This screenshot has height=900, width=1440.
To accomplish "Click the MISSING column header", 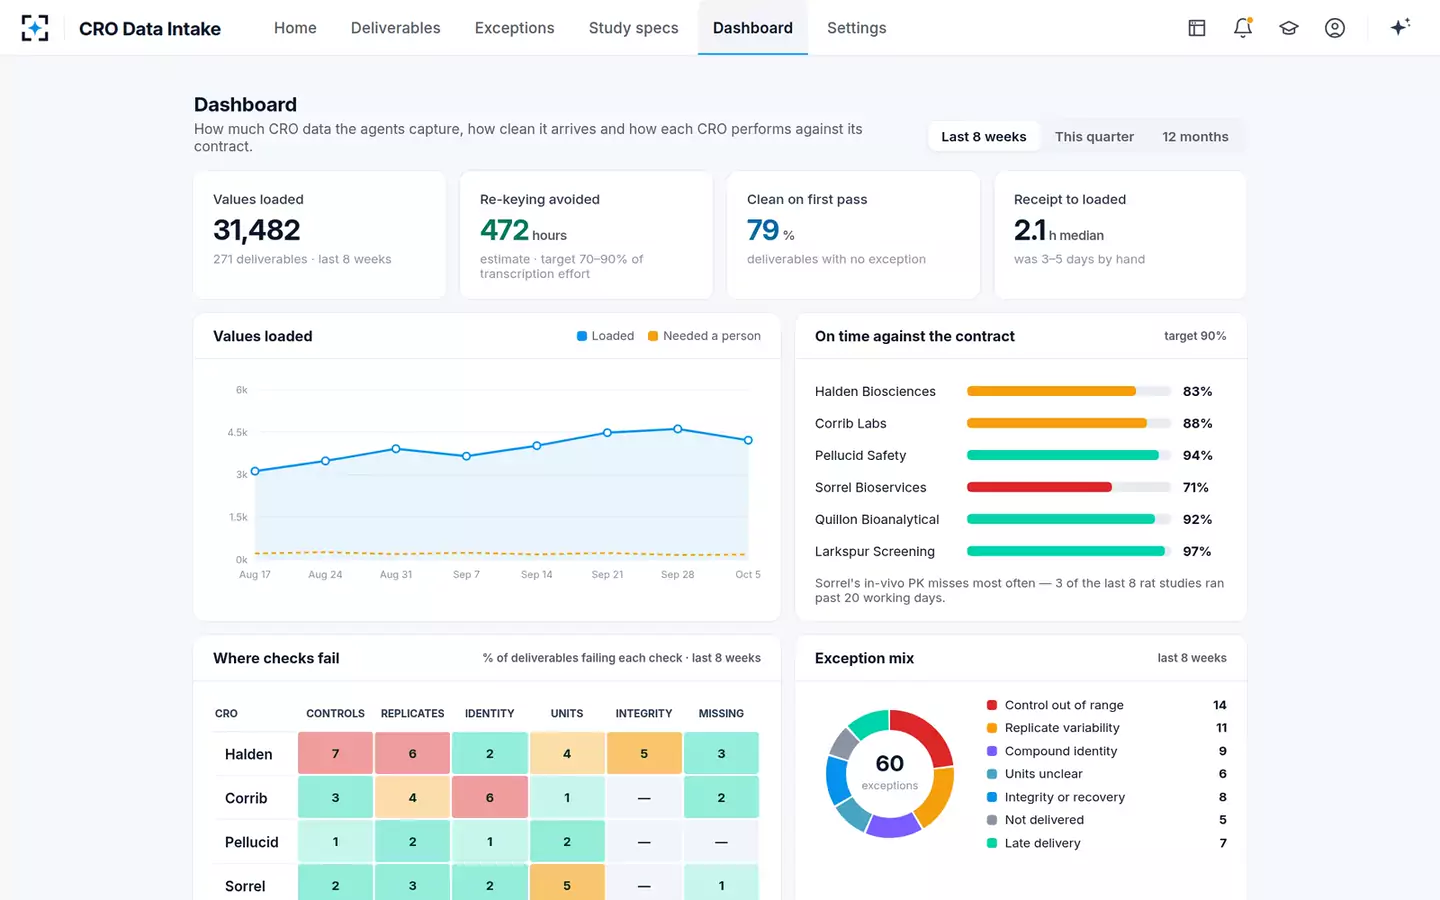I will tap(721, 714).
